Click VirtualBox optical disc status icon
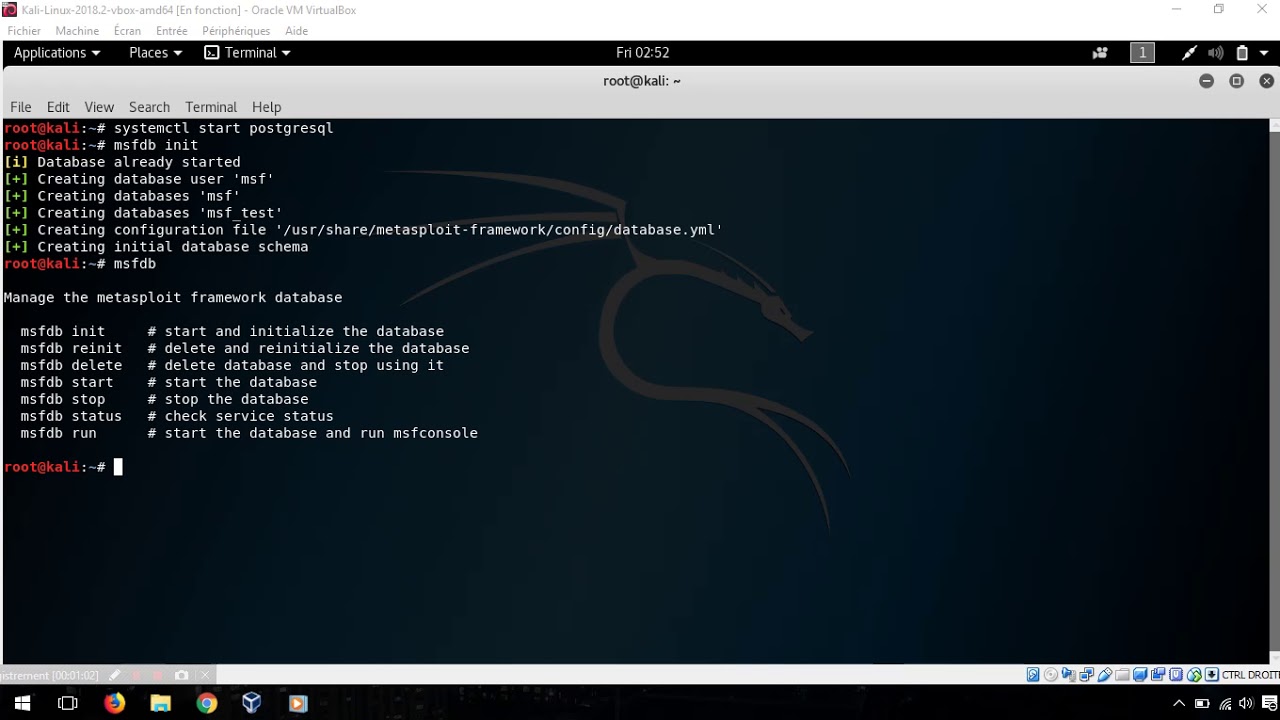Viewport: 1280px width, 720px height. 1051,675
